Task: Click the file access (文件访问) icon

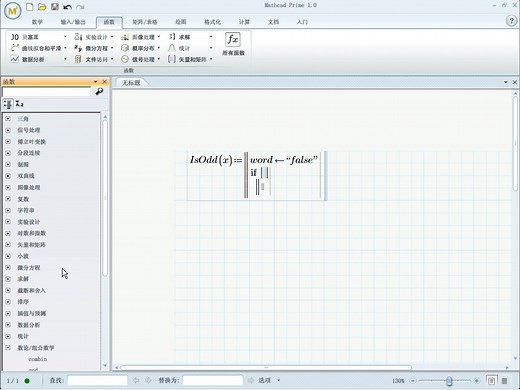Action: (x=78, y=59)
